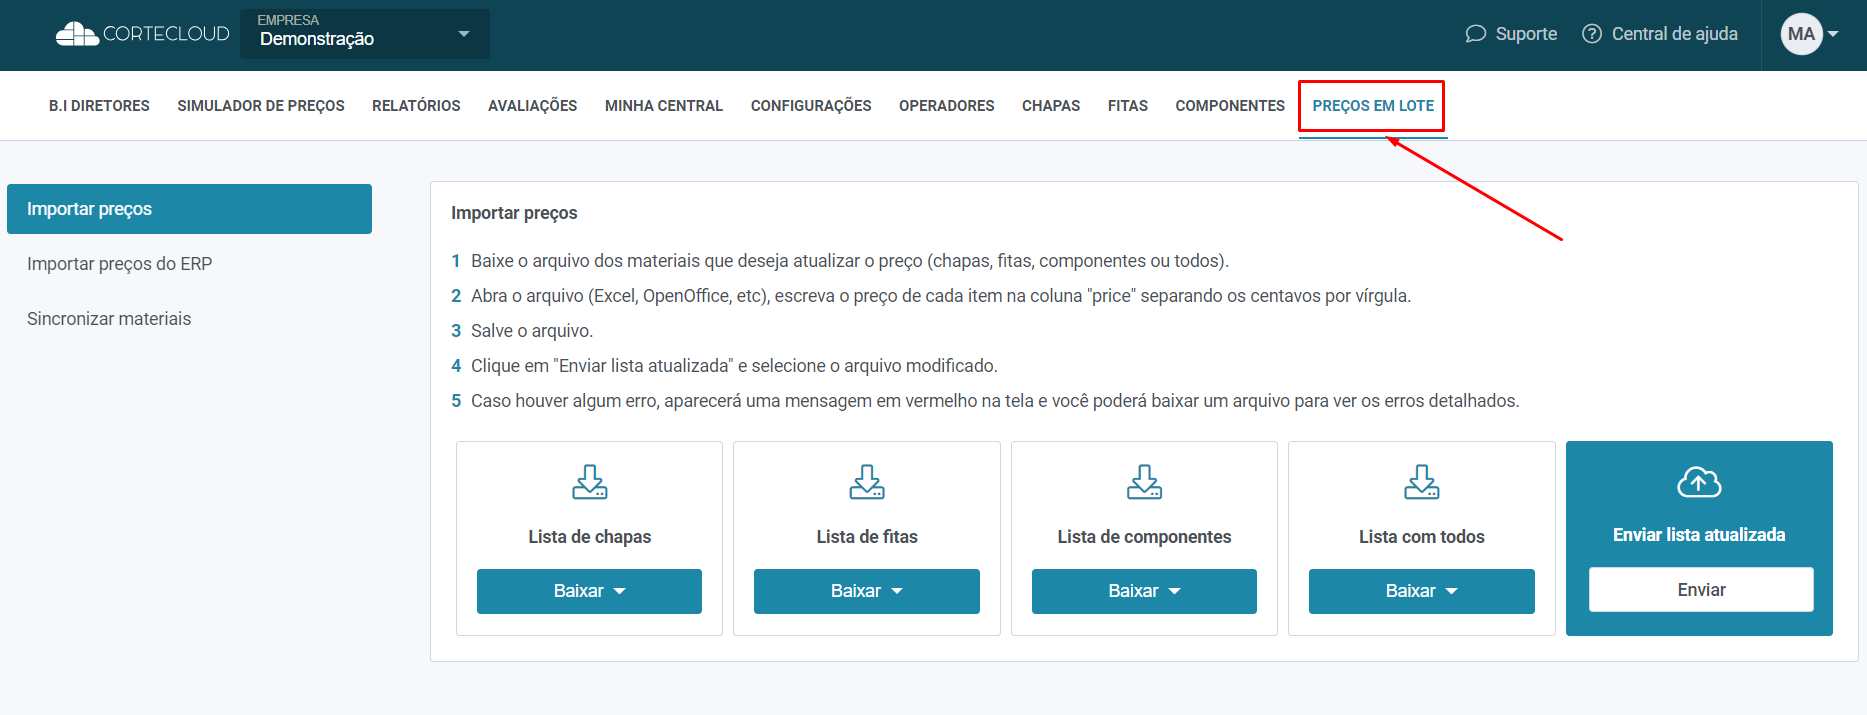
Task: Click the download icon above Lista de fitas
Action: (866, 482)
